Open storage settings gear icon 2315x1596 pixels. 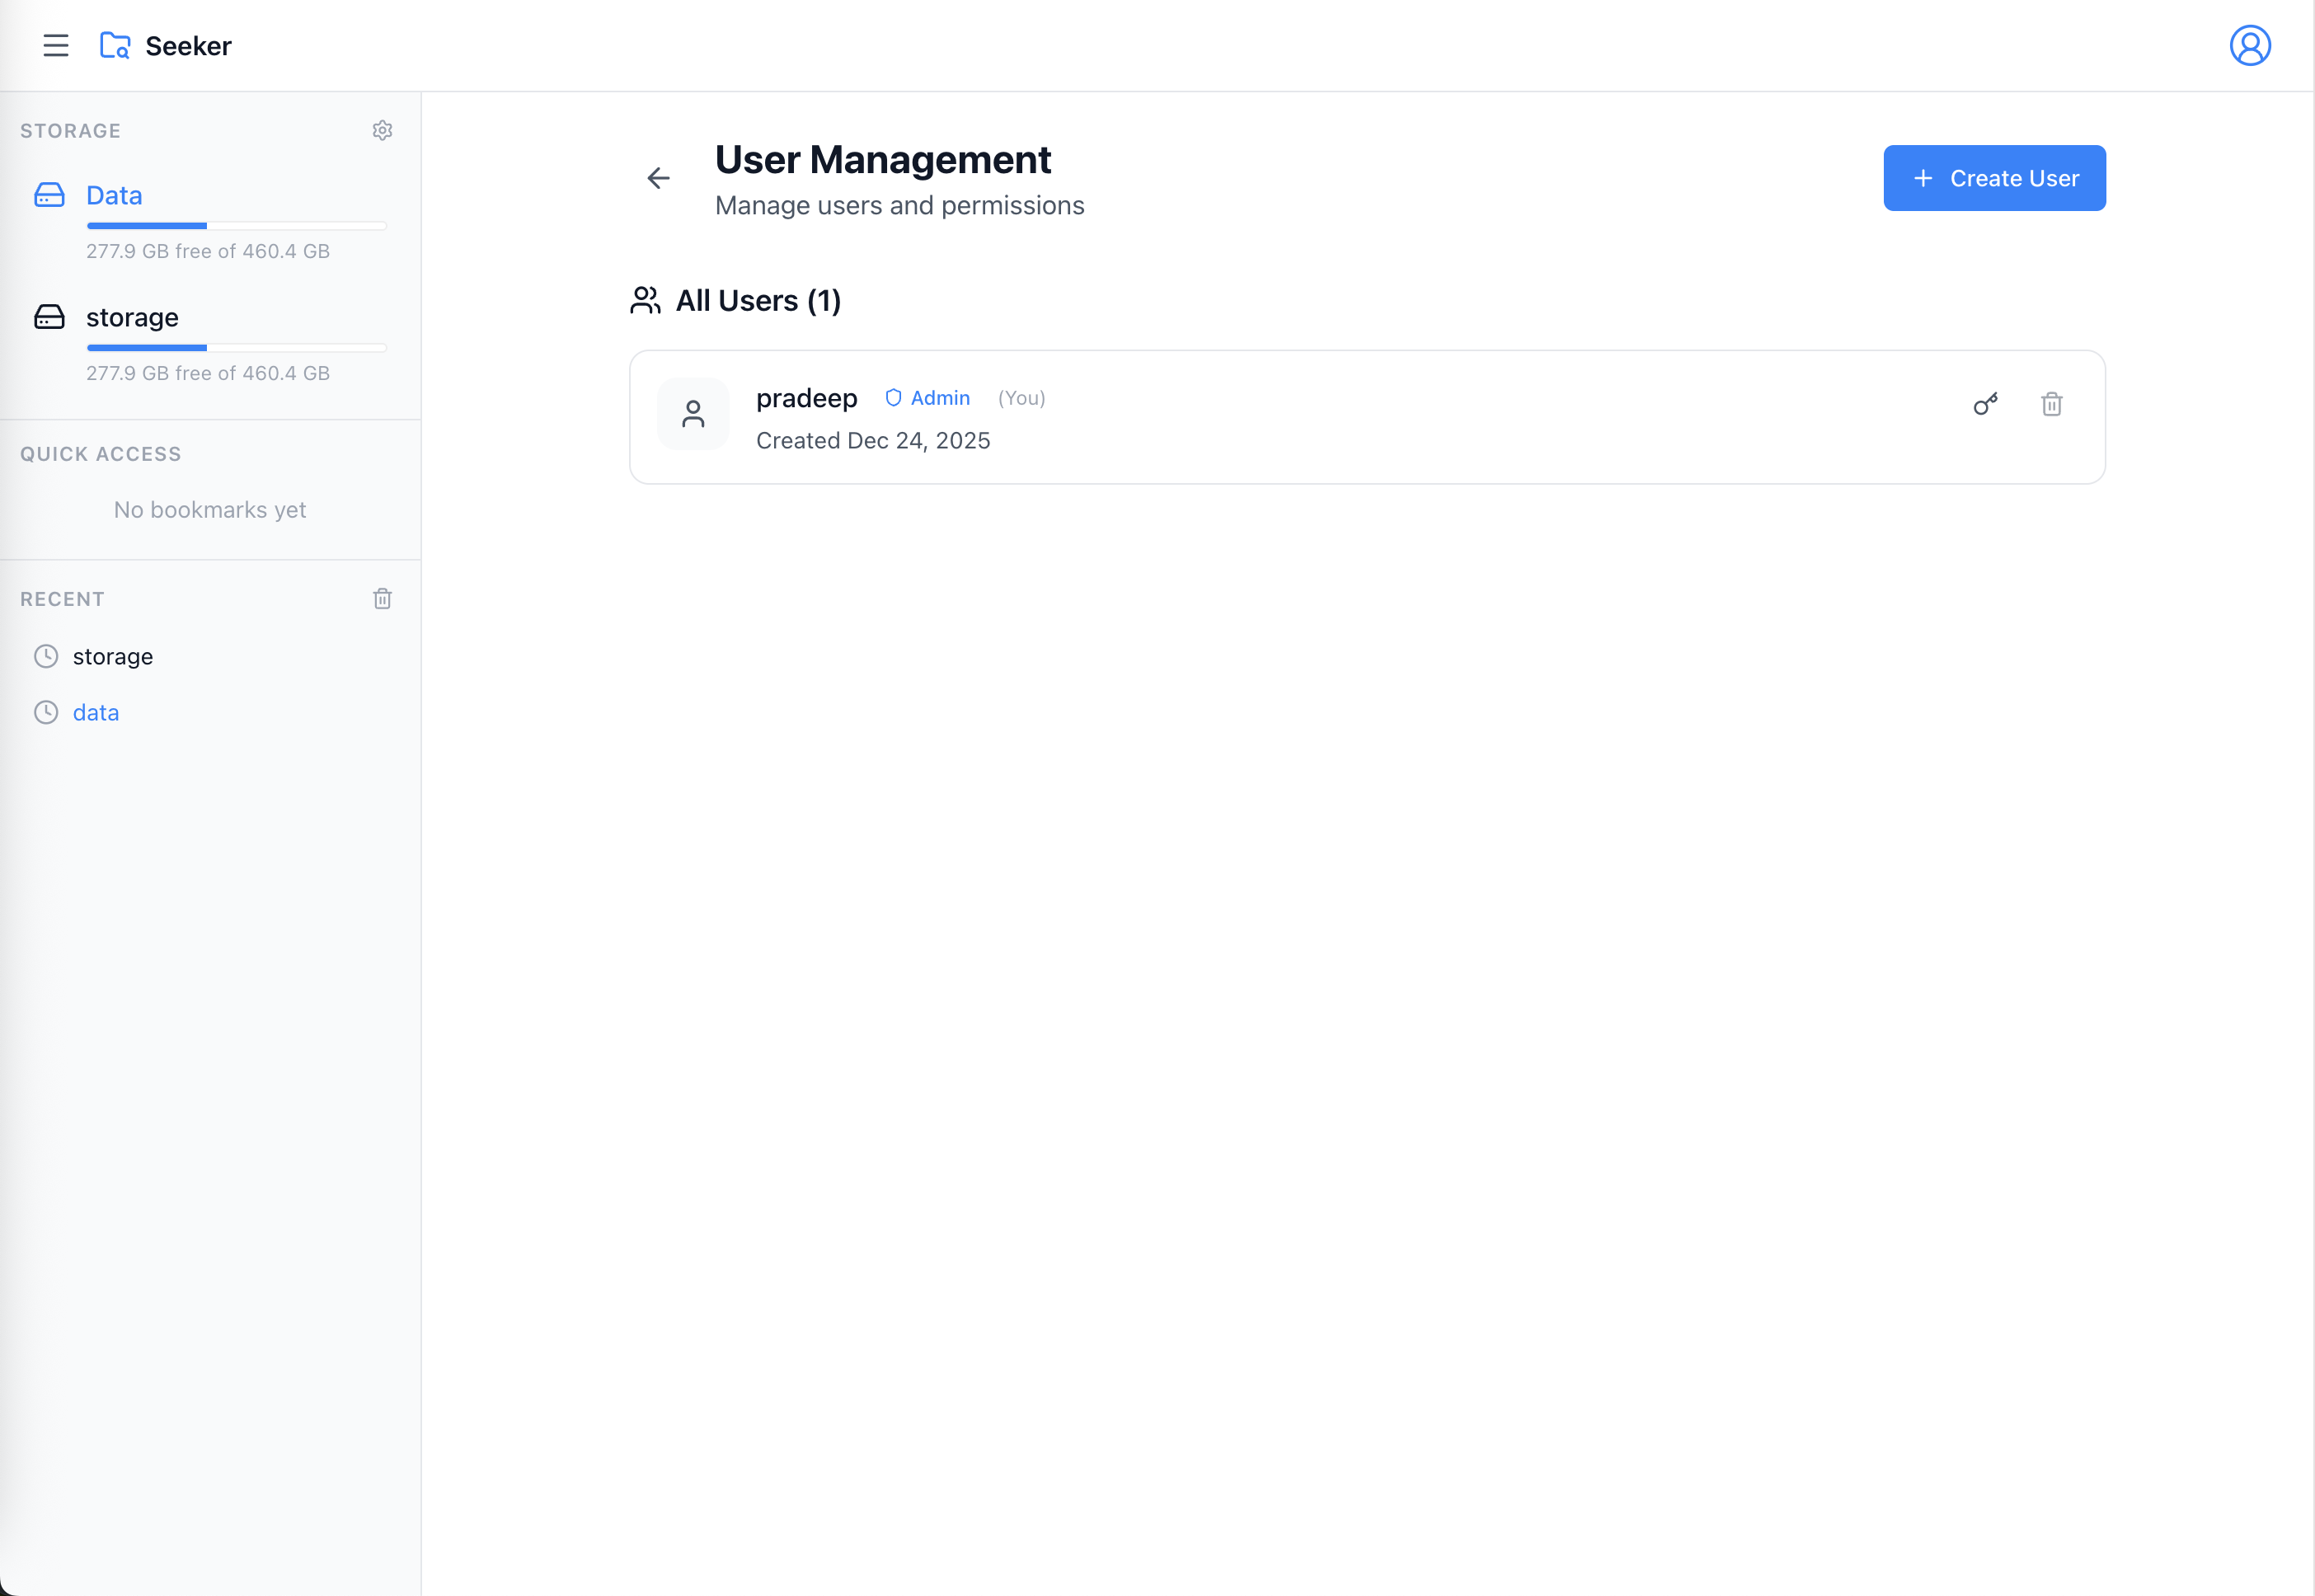[x=382, y=131]
